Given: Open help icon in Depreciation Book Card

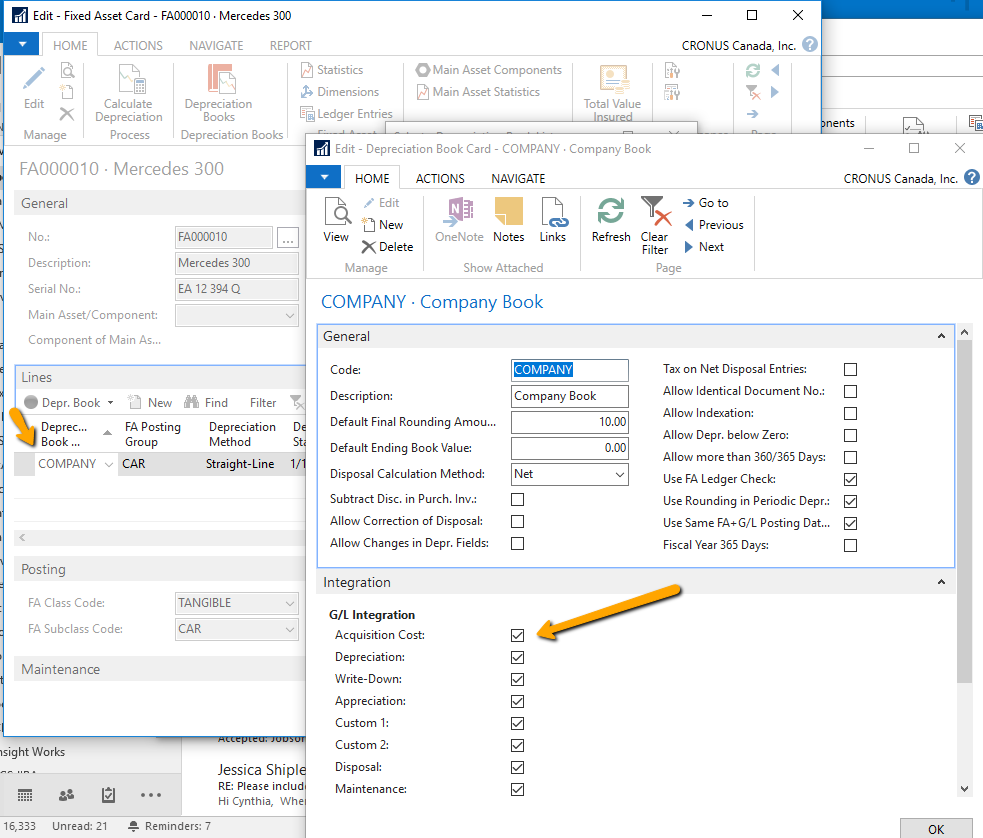Looking at the screenshot, I should [x=972, y=178].
